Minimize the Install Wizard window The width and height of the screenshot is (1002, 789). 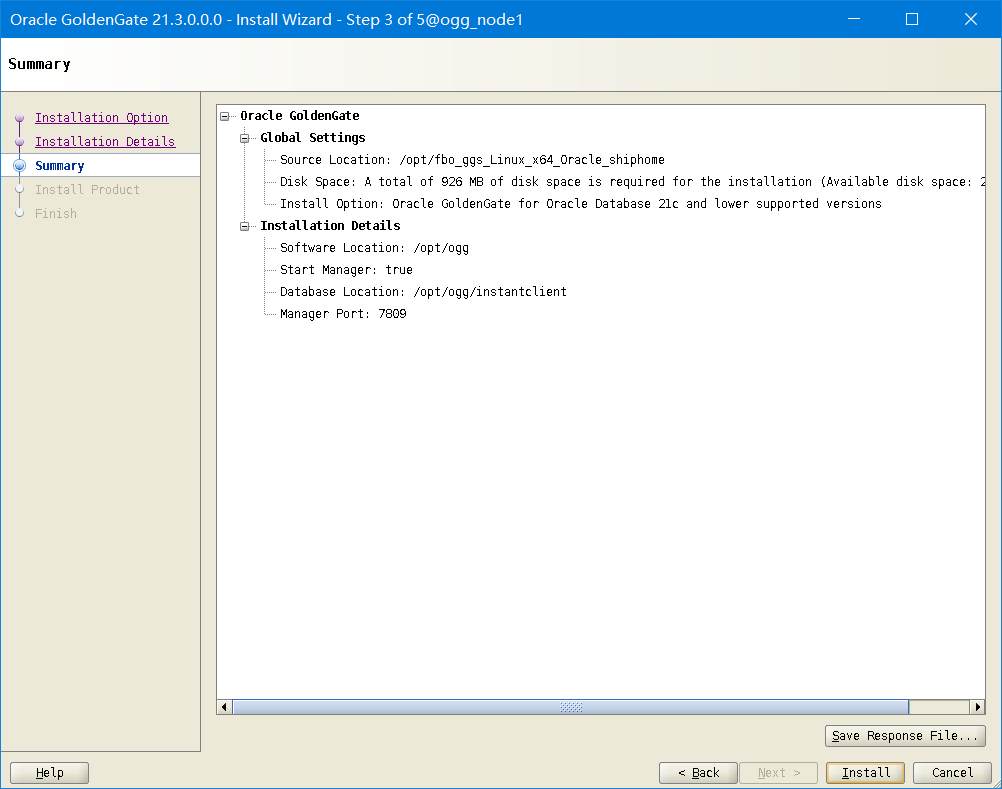(x=853, y=19)
